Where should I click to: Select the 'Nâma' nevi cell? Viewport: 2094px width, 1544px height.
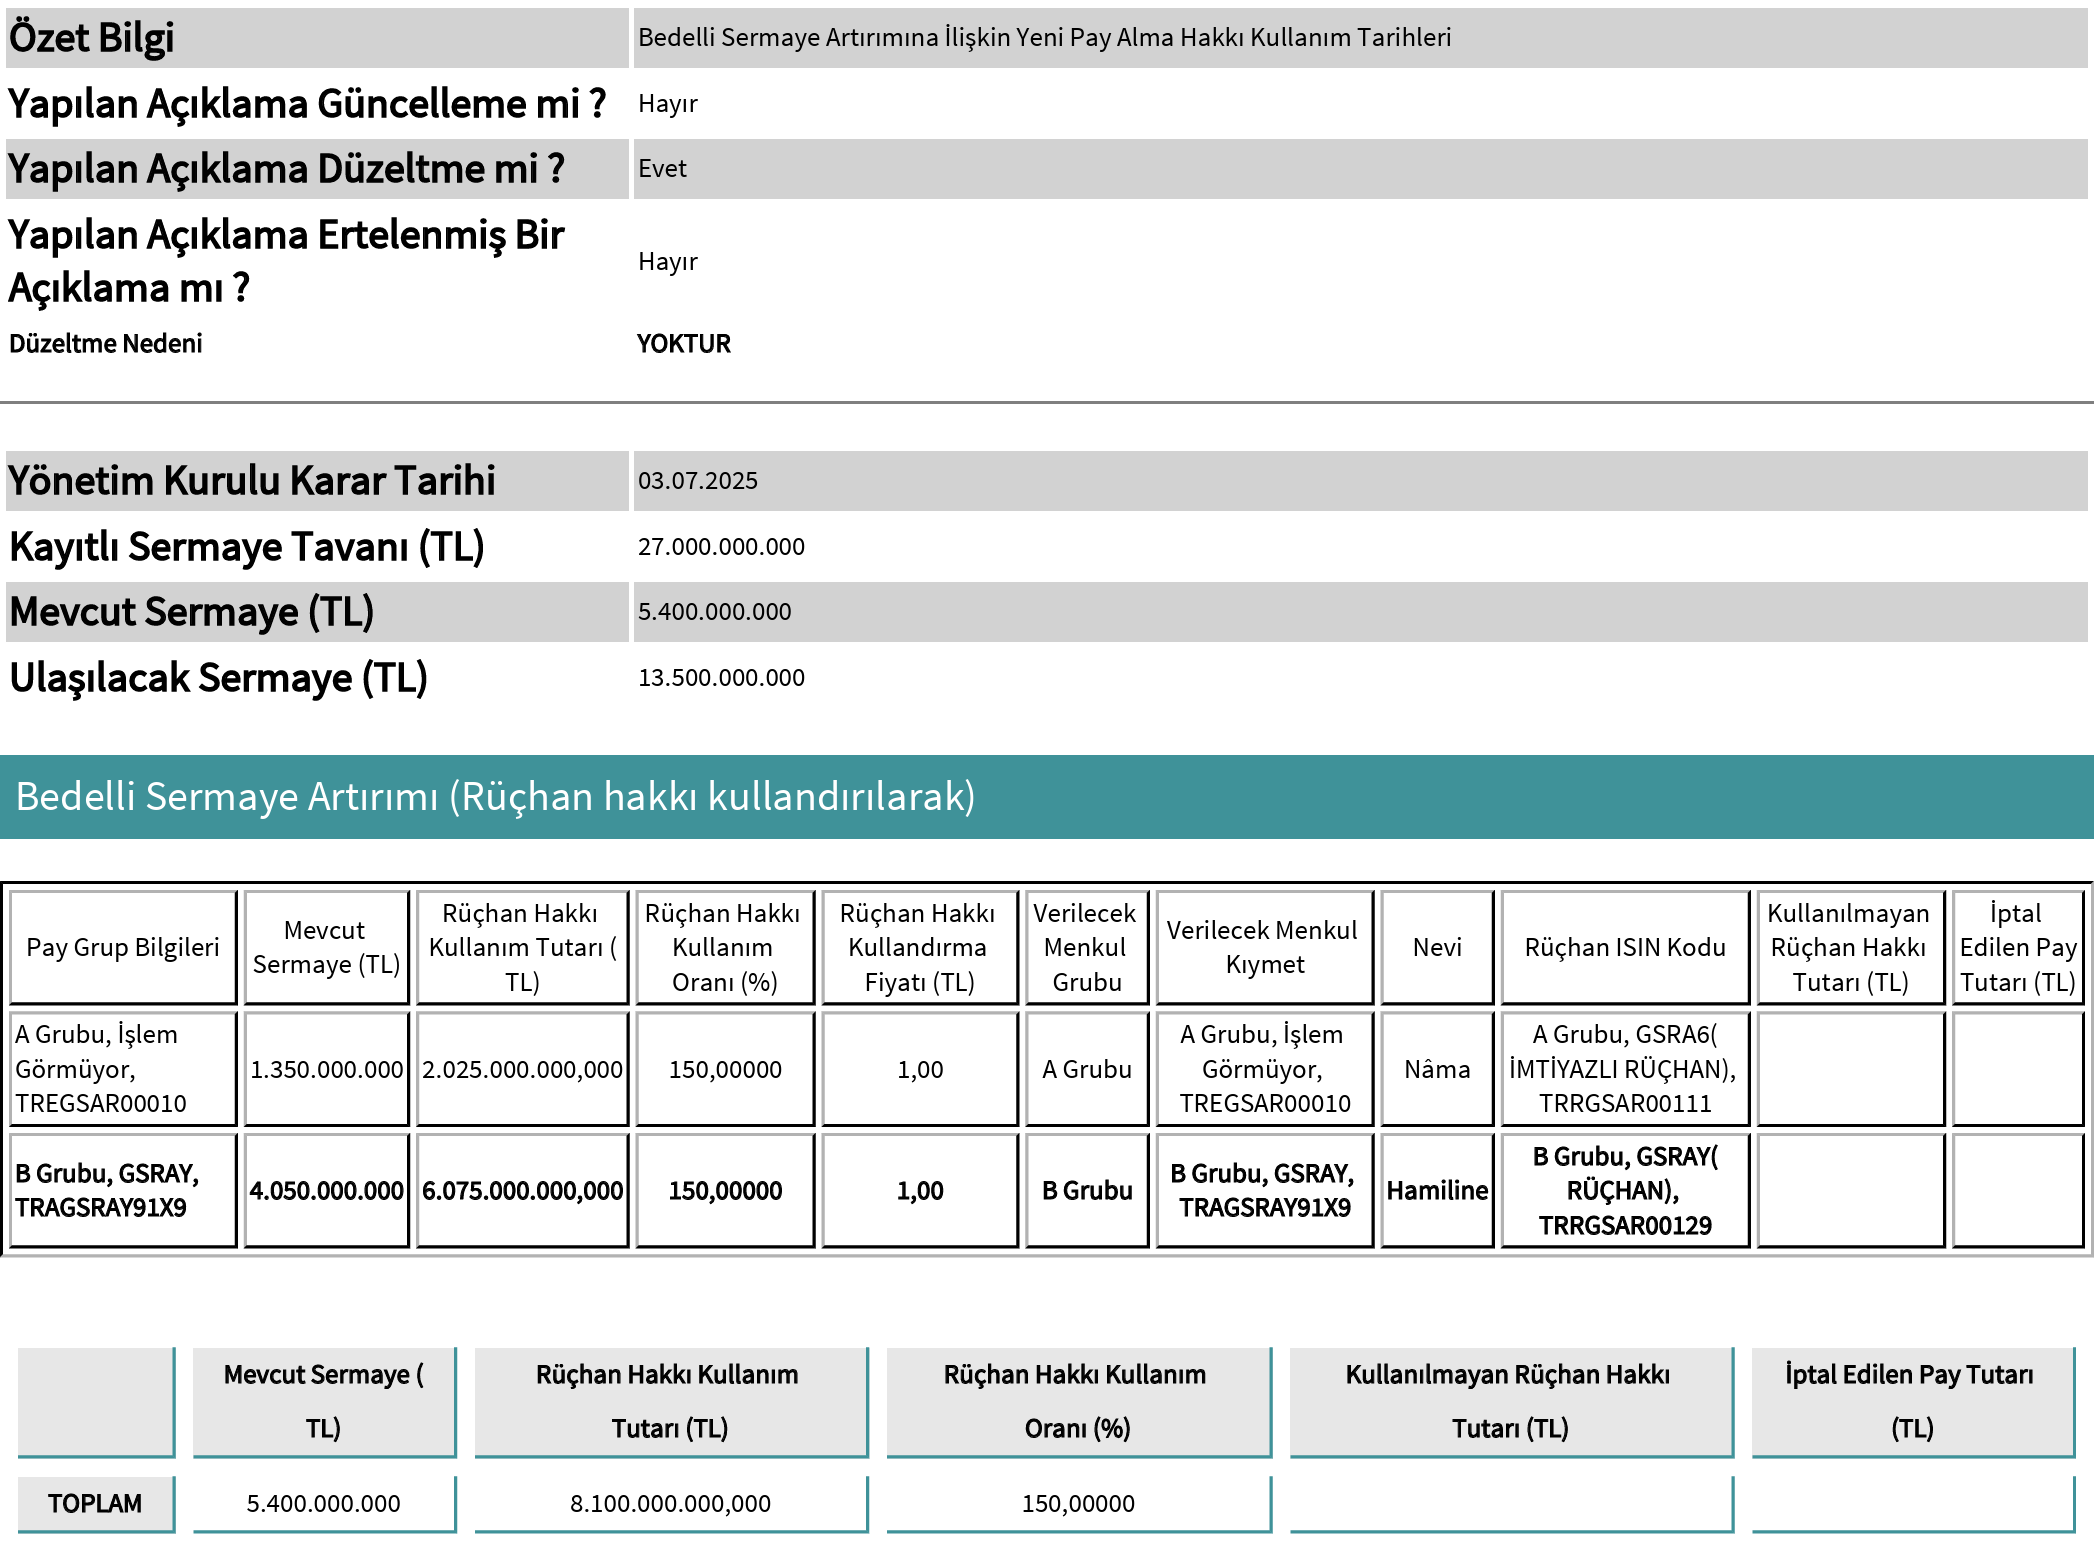click(x=1437, y=1070)
